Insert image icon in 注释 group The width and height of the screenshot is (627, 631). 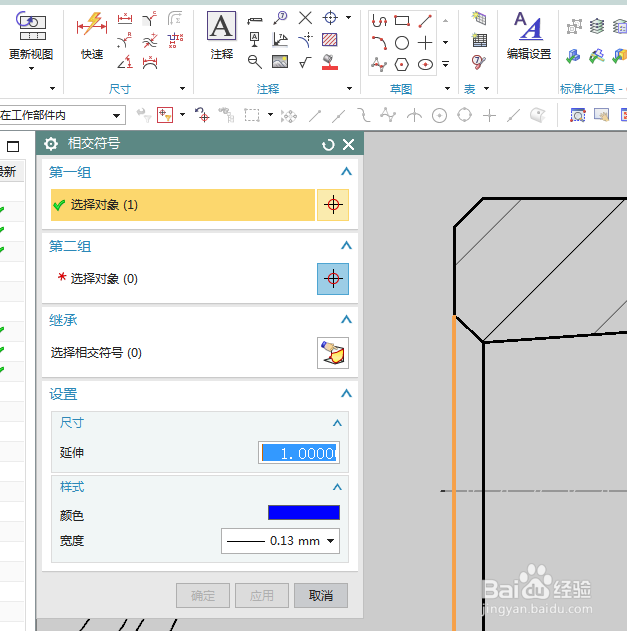pyautogui.click(x=280, y=62)
